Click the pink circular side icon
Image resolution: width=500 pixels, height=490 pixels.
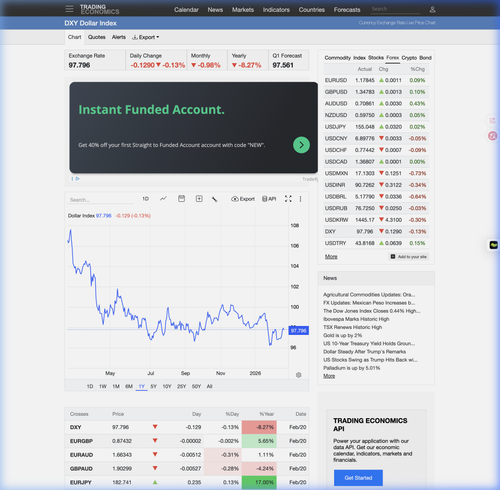(x=492, y=136)
